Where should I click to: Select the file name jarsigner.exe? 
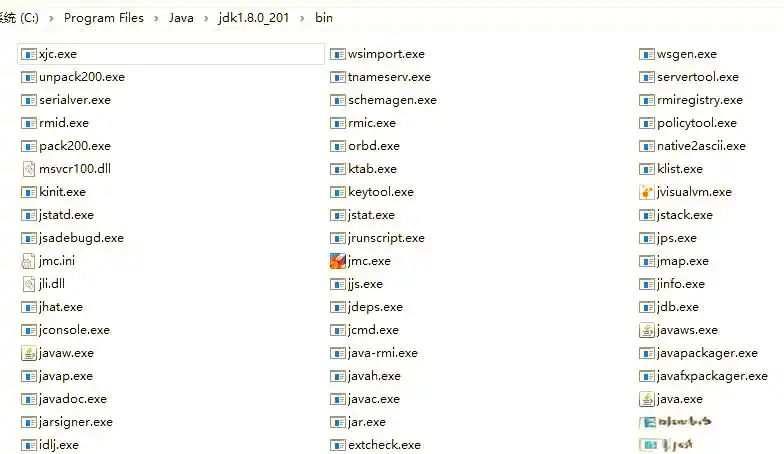(76, 422)
